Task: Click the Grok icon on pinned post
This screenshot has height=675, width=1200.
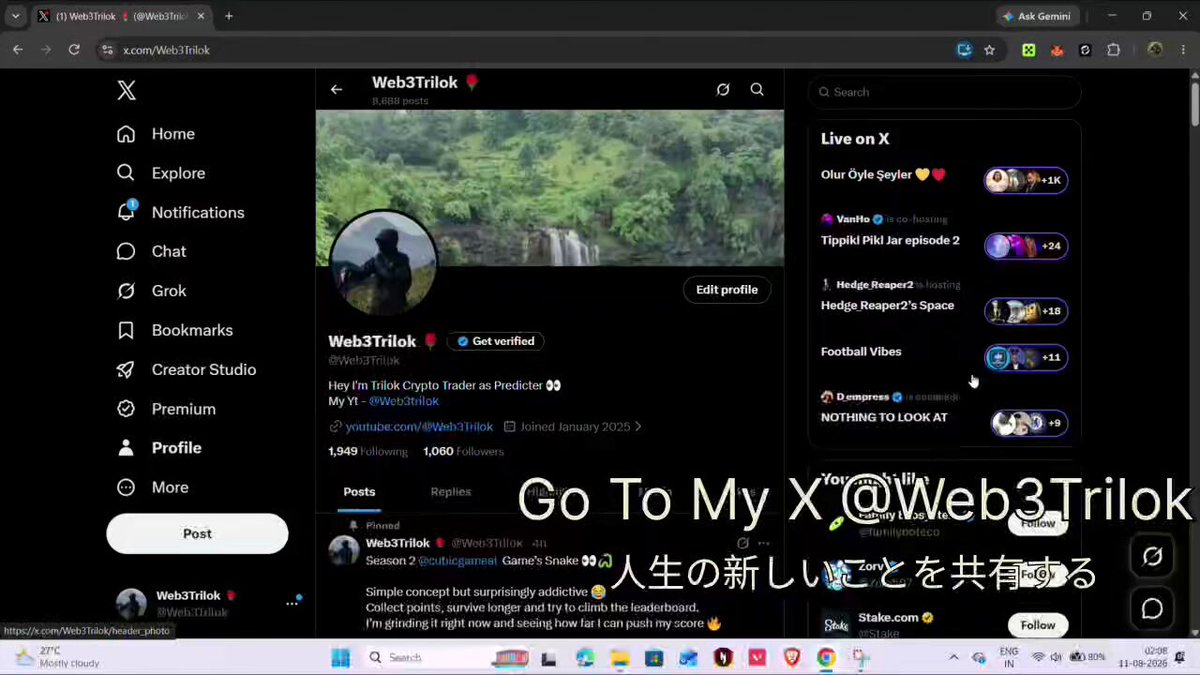Action: coord(743,543)
